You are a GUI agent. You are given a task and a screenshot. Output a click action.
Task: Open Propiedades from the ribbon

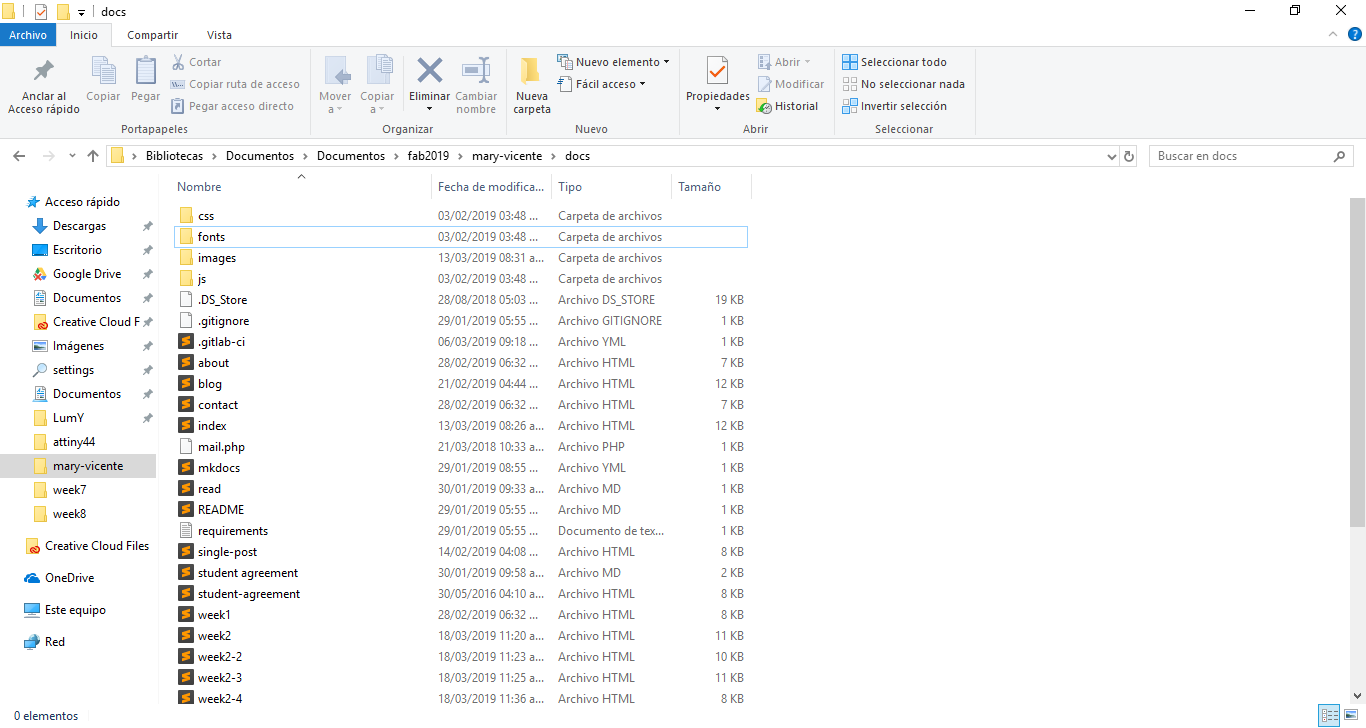click(717, 84)
